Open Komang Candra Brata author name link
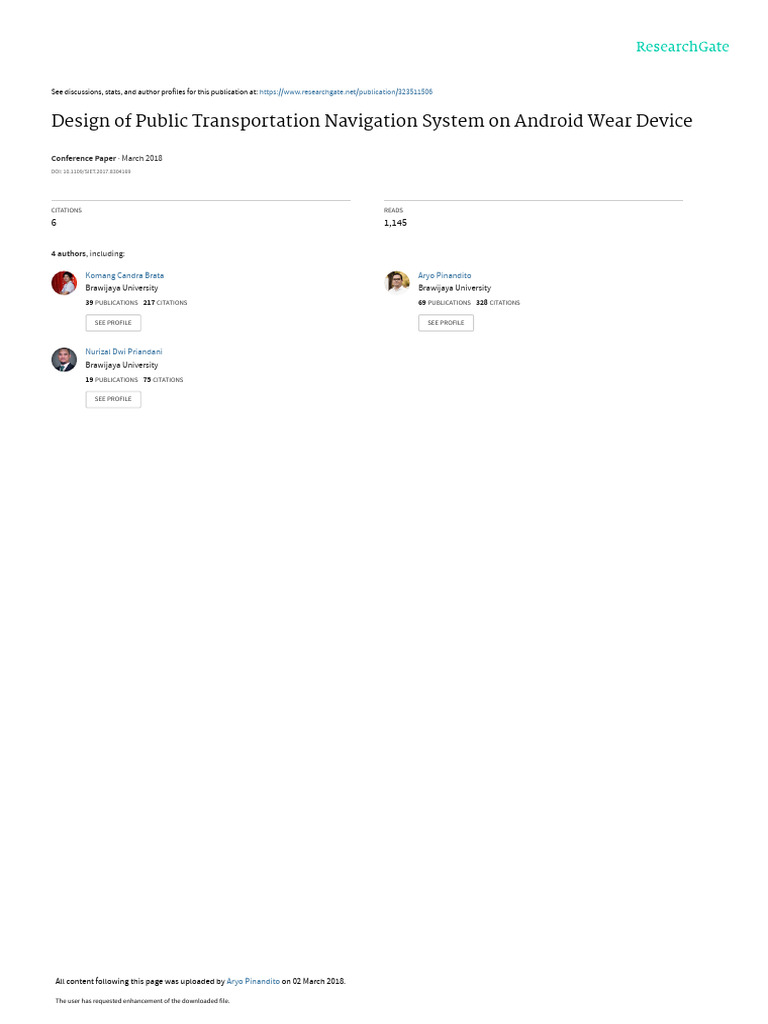 tap(125, 275)
